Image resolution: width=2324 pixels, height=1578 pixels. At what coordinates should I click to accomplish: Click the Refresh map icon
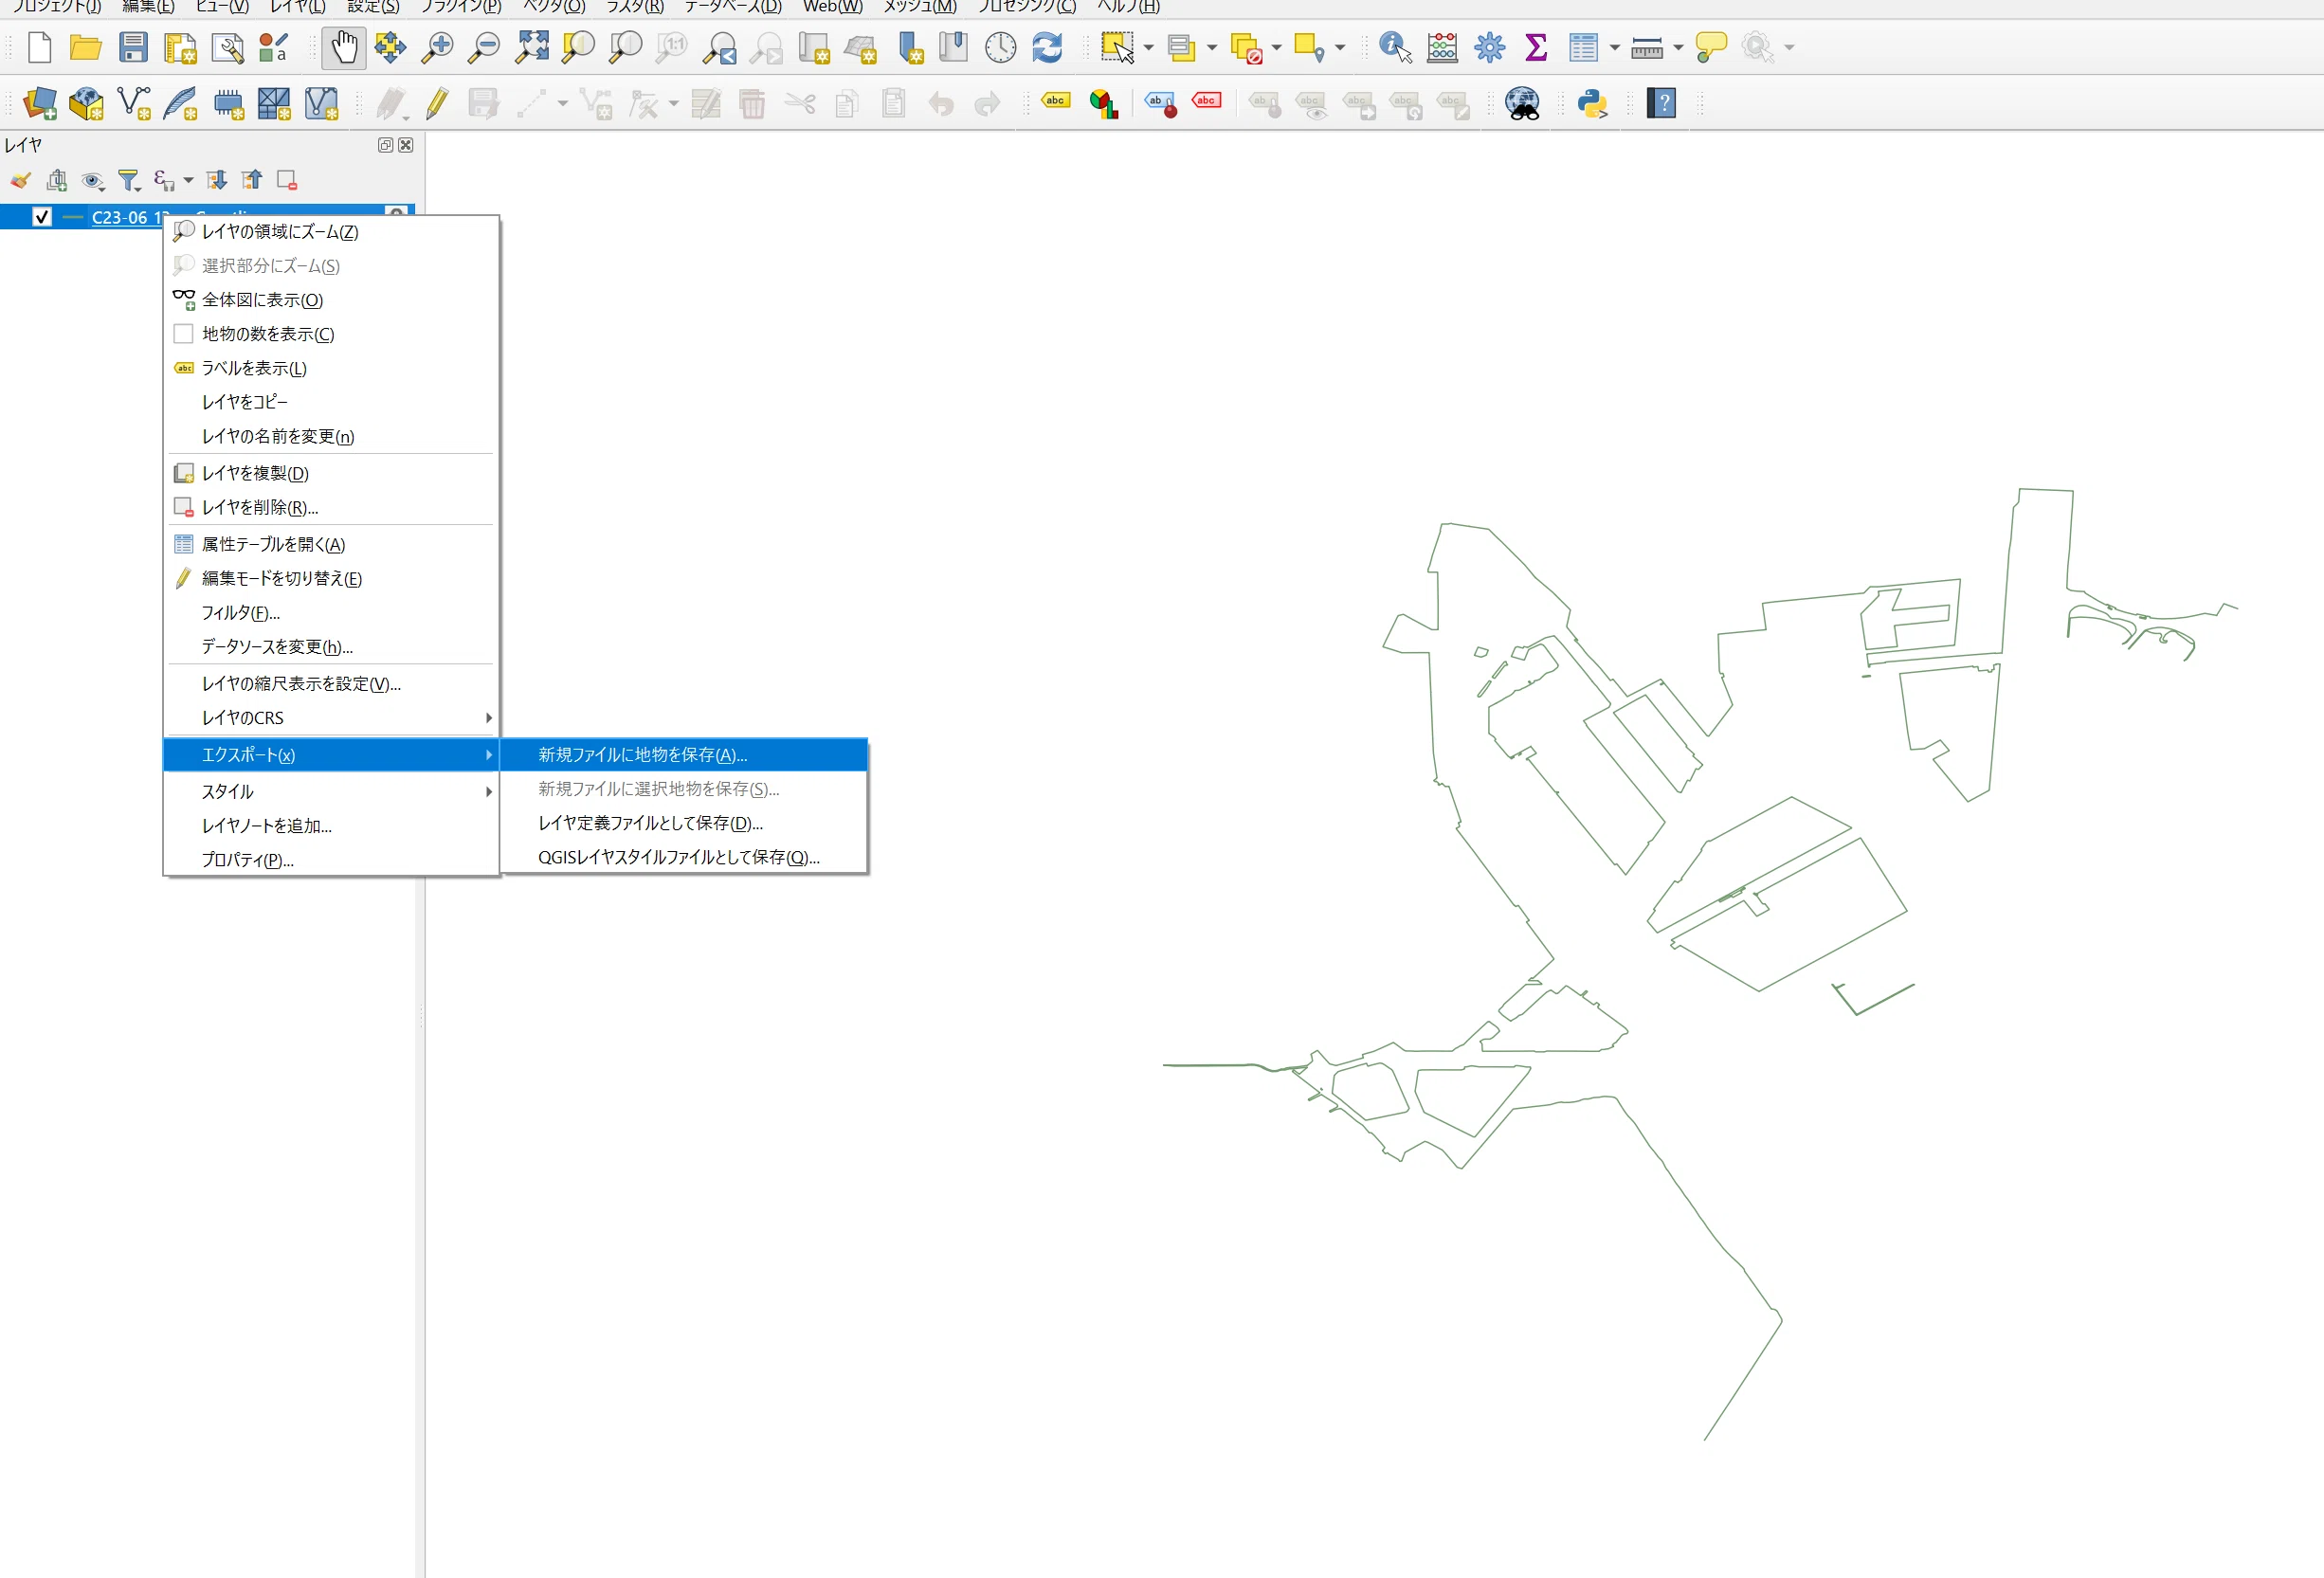(x=1047, y=47)
